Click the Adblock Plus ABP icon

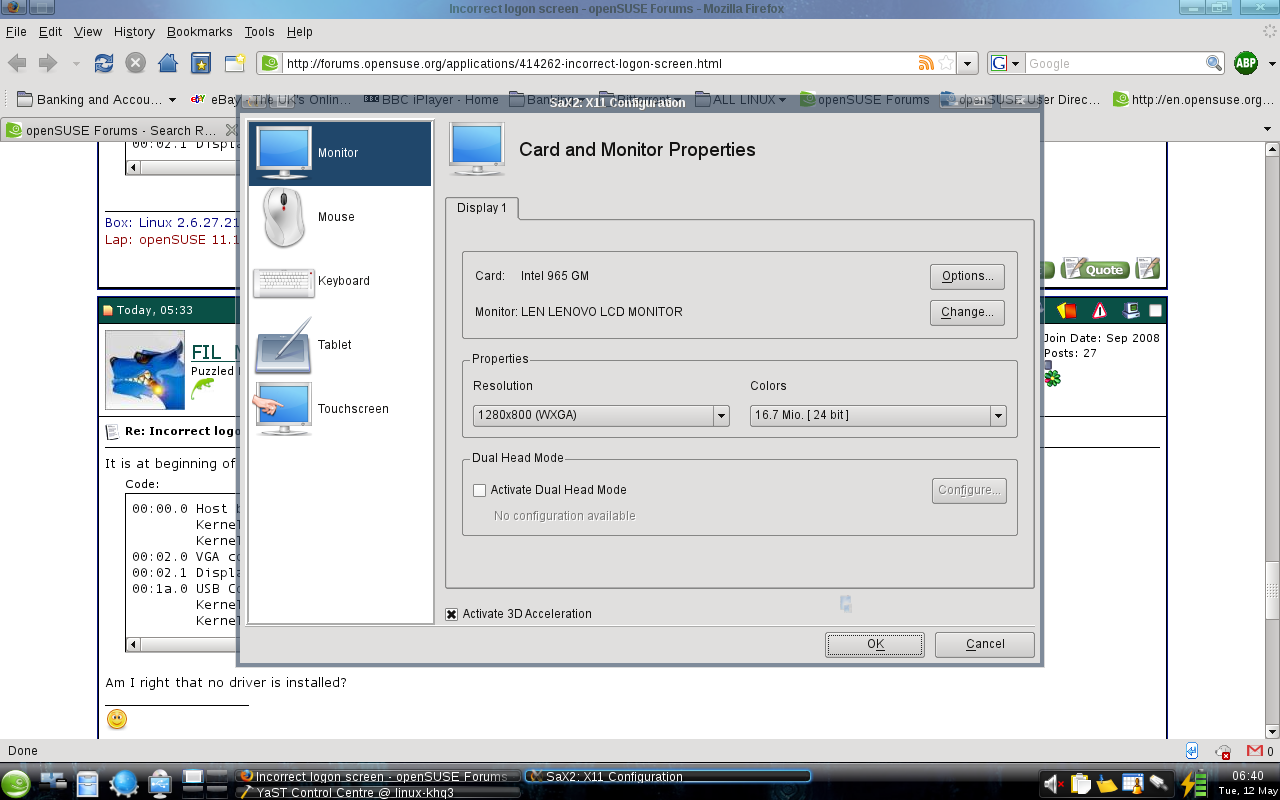[1246, 63]
